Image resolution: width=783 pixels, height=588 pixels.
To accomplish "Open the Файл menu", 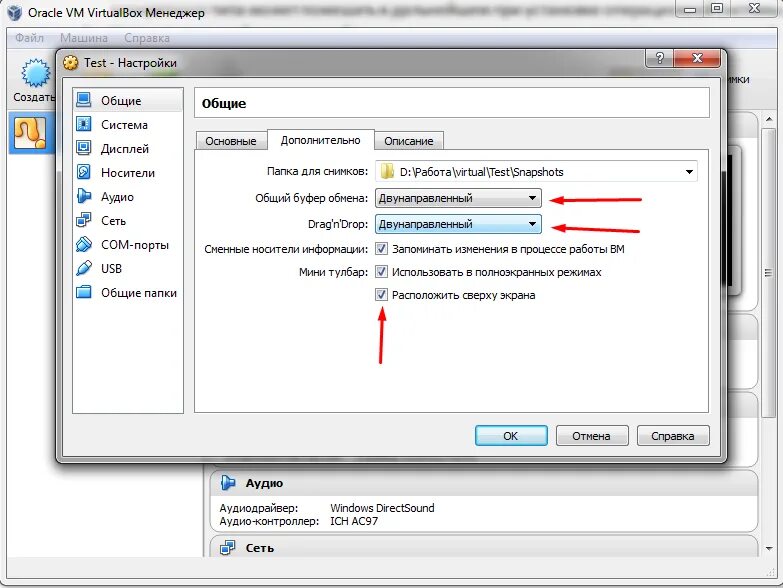I will [29, 38].
